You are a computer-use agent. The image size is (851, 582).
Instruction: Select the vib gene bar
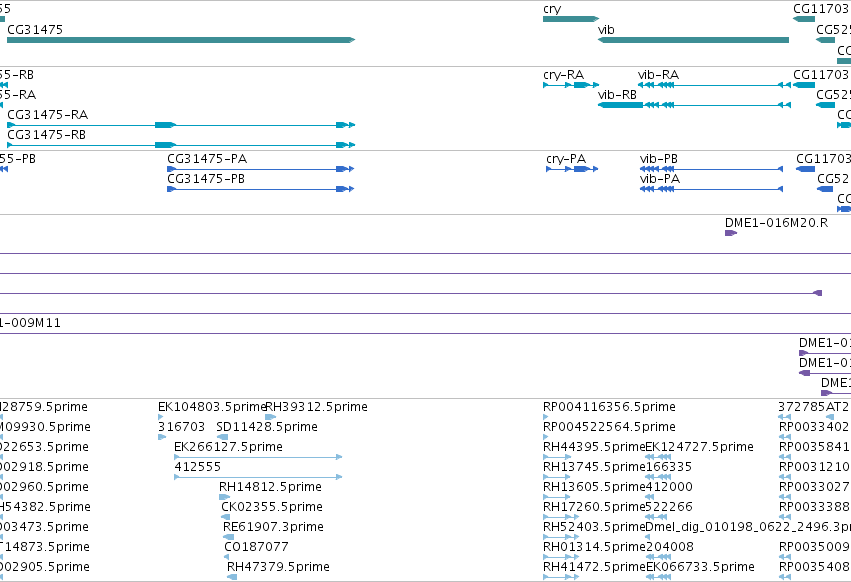693,40
